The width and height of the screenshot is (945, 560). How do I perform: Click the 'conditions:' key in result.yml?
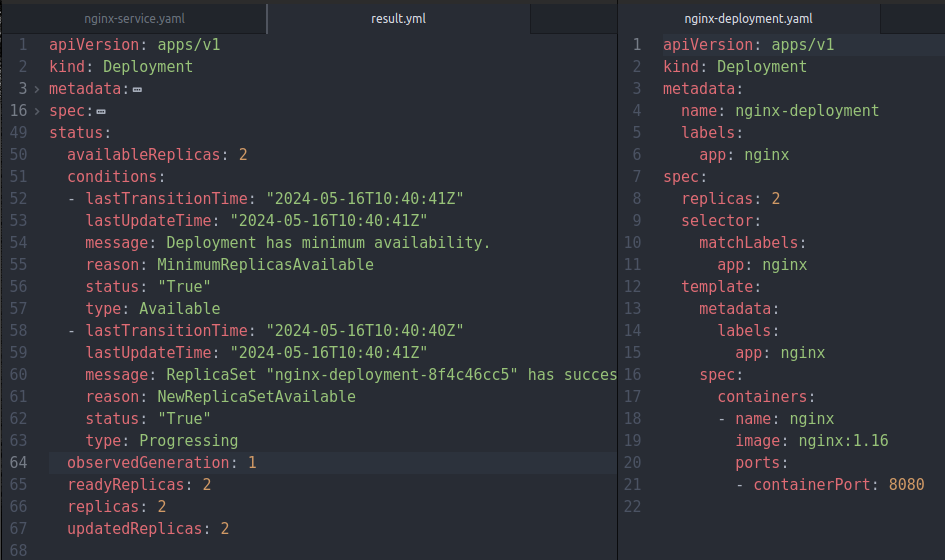(116, 177)
